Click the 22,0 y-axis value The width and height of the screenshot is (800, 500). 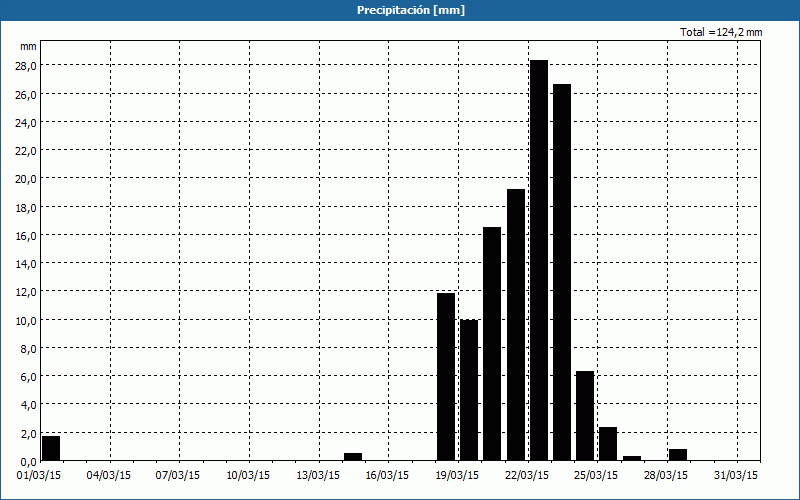click(x=26, y=151)
